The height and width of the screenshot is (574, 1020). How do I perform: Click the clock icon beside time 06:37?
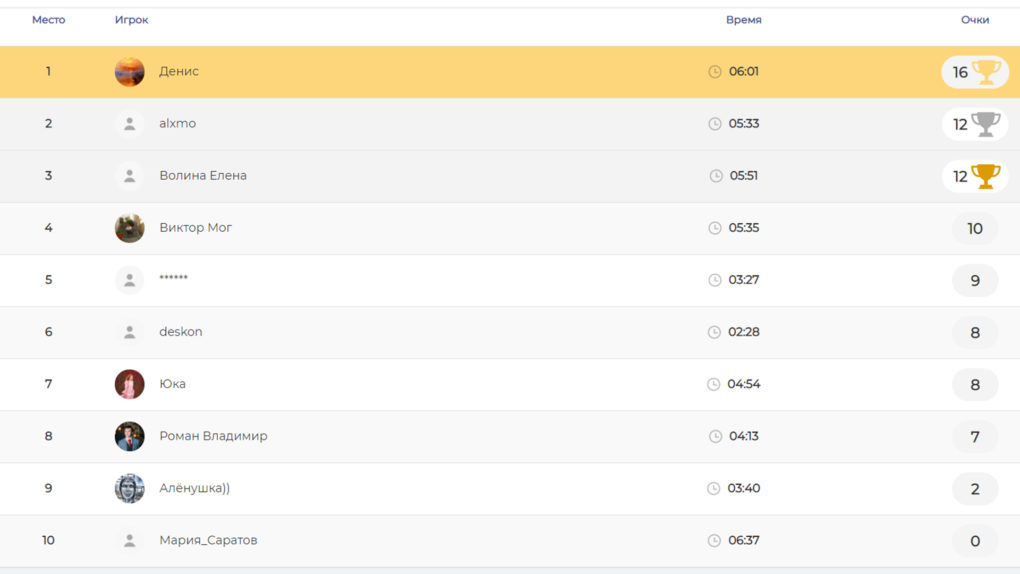point(714,540)
